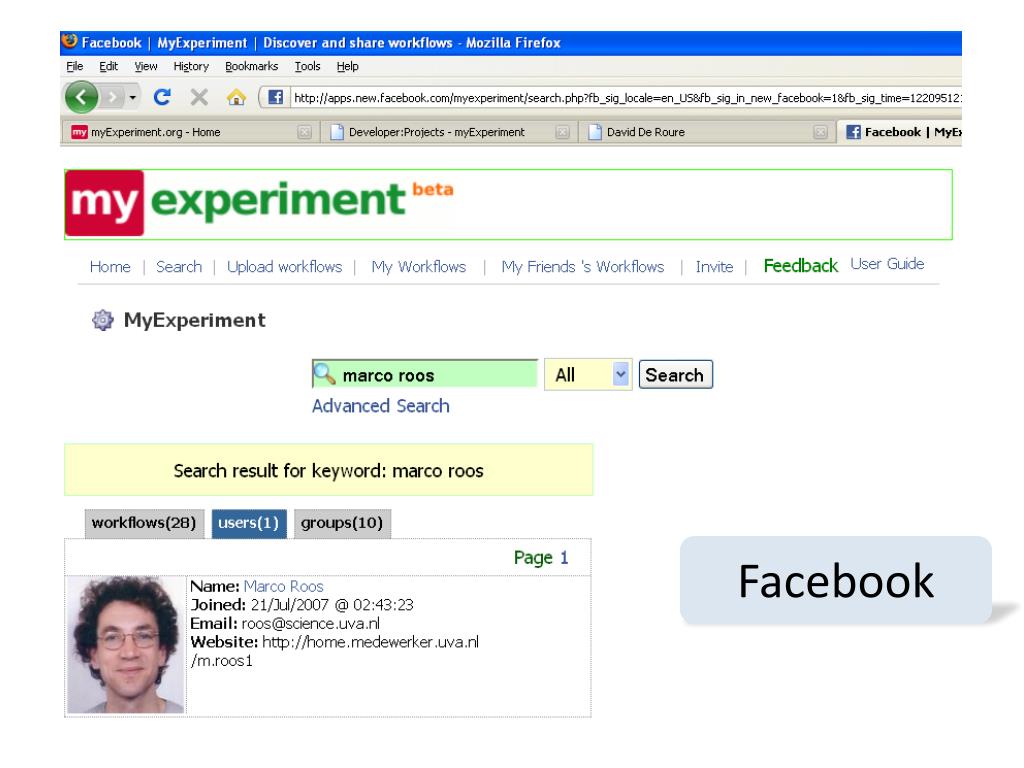The height and width of the screenshot is (768, 1024).
Task: Click the Firefox icon in title bar
Action: point(69,41)
